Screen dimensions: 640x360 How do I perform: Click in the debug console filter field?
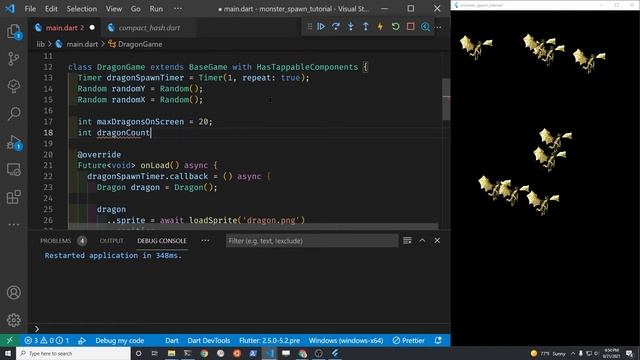tap(312, 241)
